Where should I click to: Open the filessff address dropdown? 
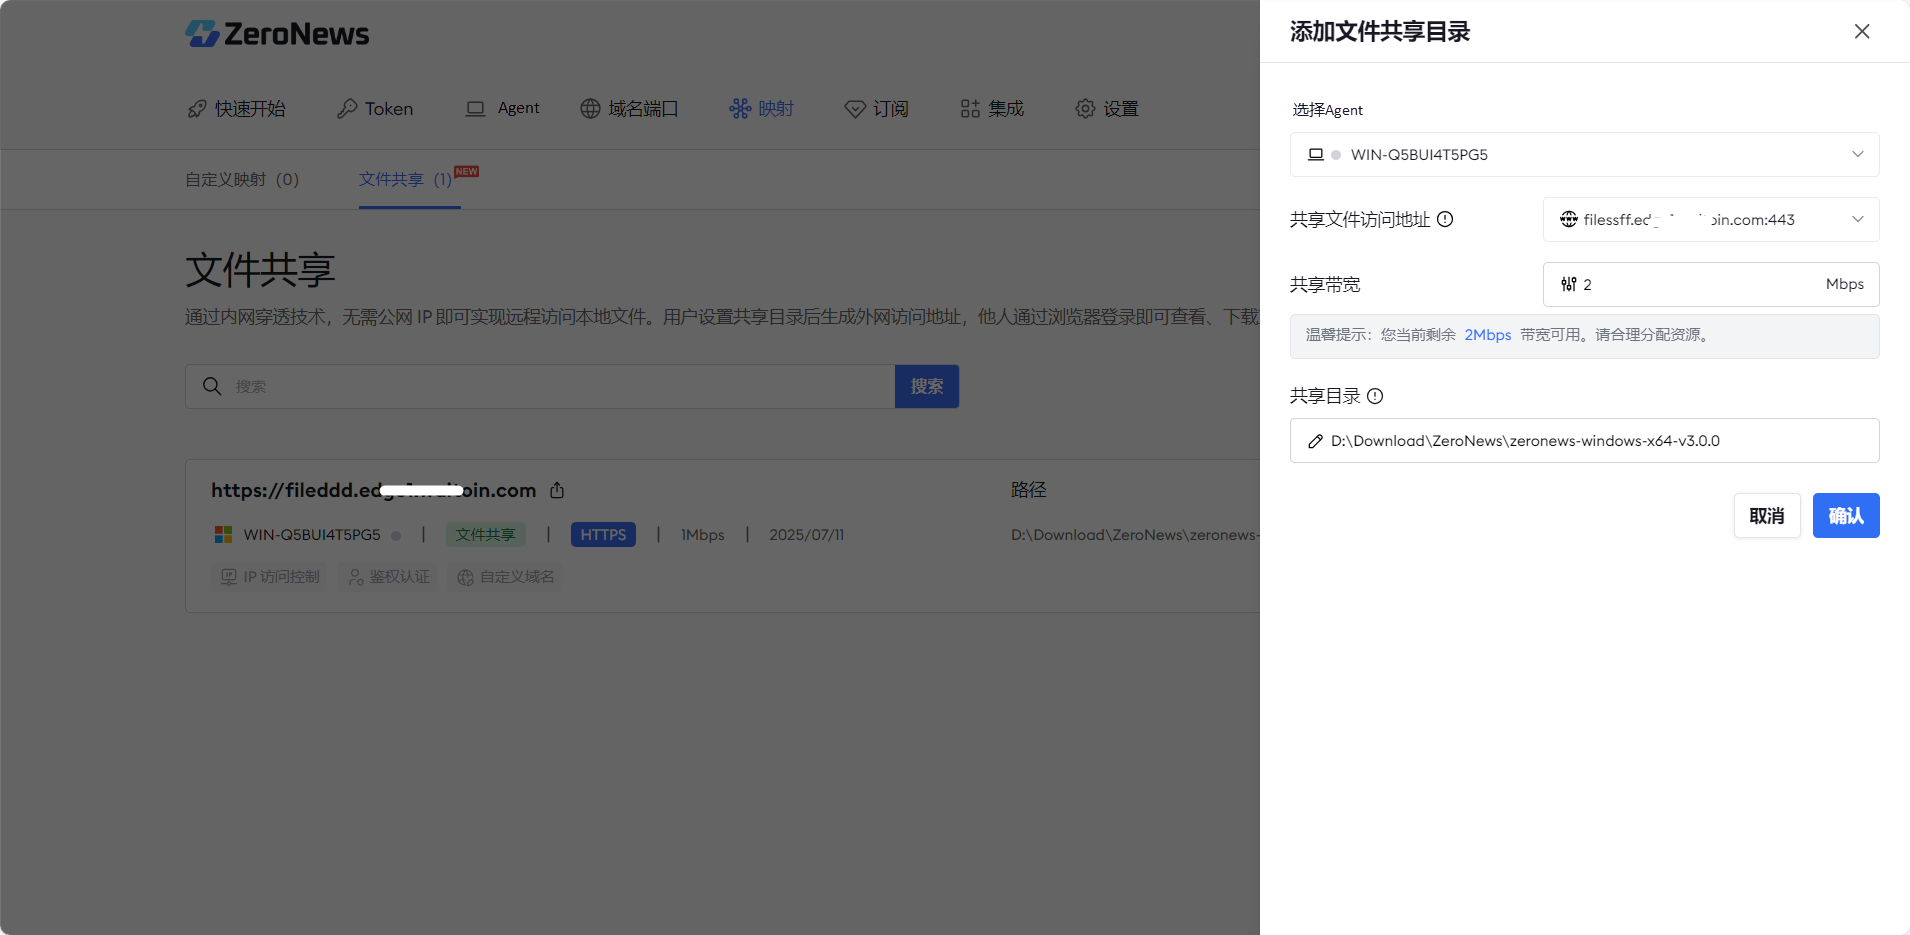(1711, 220)
